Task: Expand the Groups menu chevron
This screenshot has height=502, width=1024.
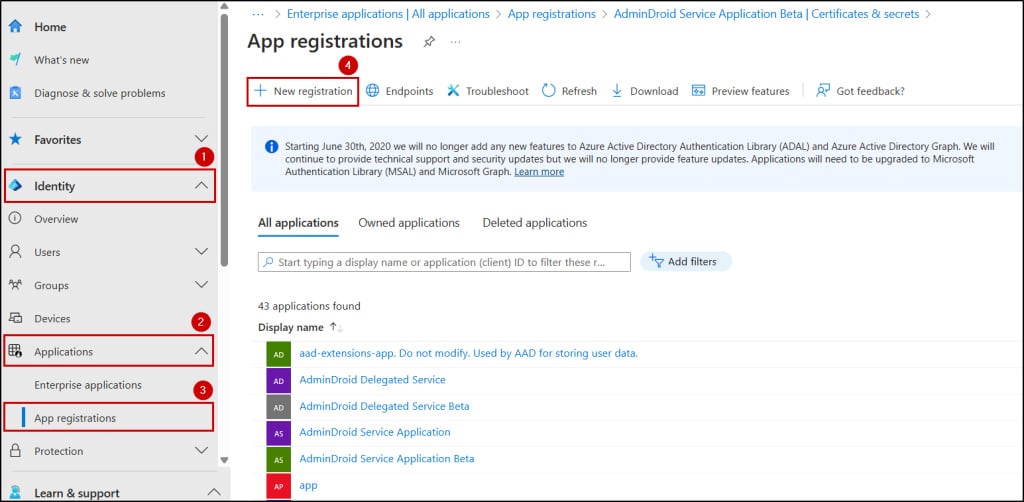Action: (x=202, y=285)
